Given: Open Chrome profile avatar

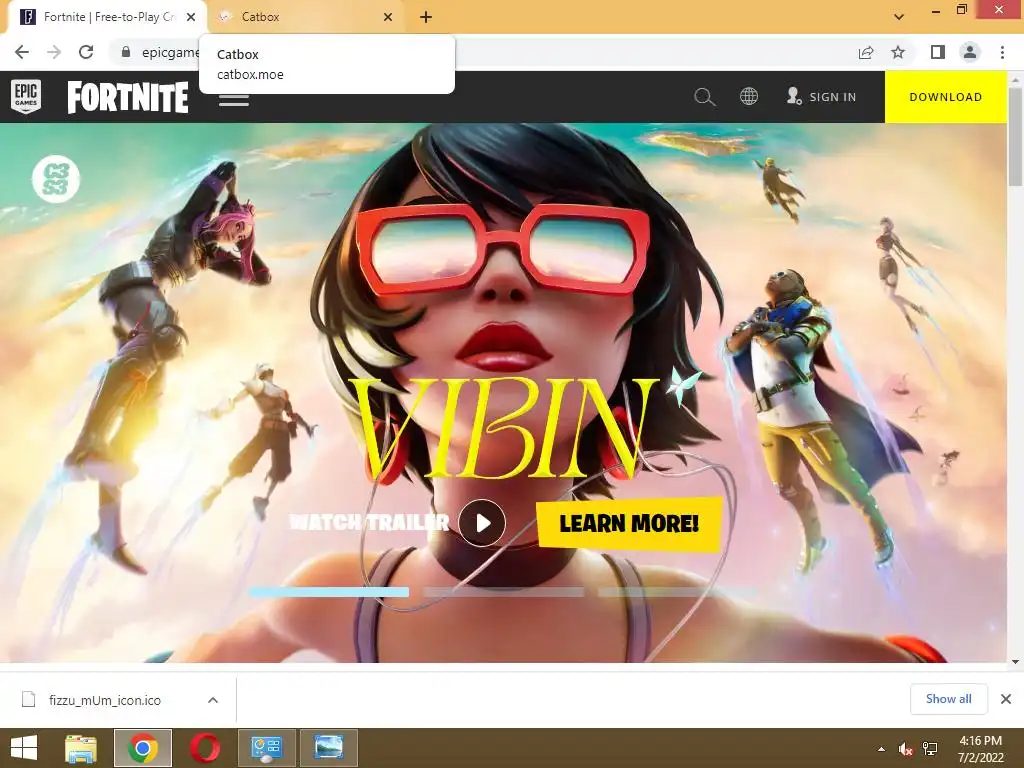Looking at the screenshot, I should (970, 52).
